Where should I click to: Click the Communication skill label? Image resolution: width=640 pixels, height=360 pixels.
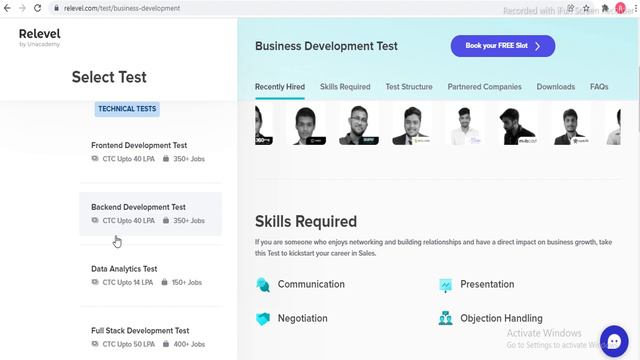click(311, 284)
